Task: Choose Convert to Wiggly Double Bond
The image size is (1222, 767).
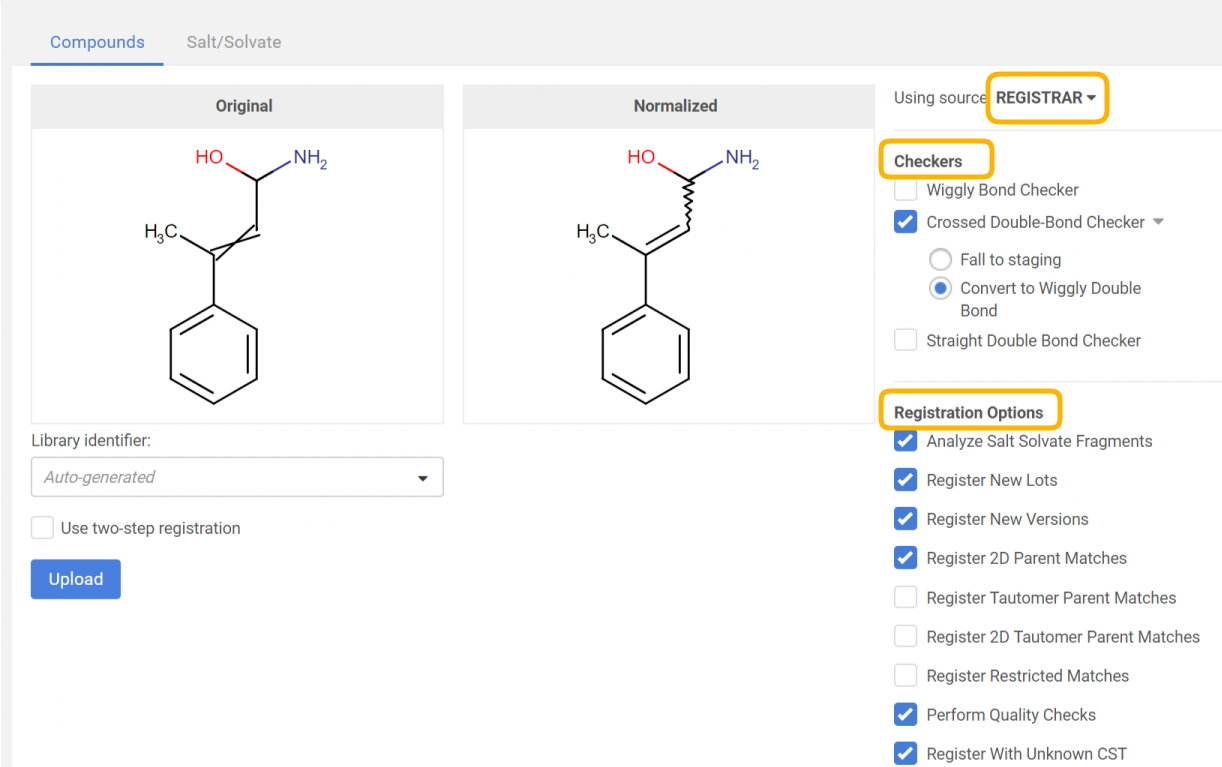Action: pyautogui.click(x=940, y=289)
